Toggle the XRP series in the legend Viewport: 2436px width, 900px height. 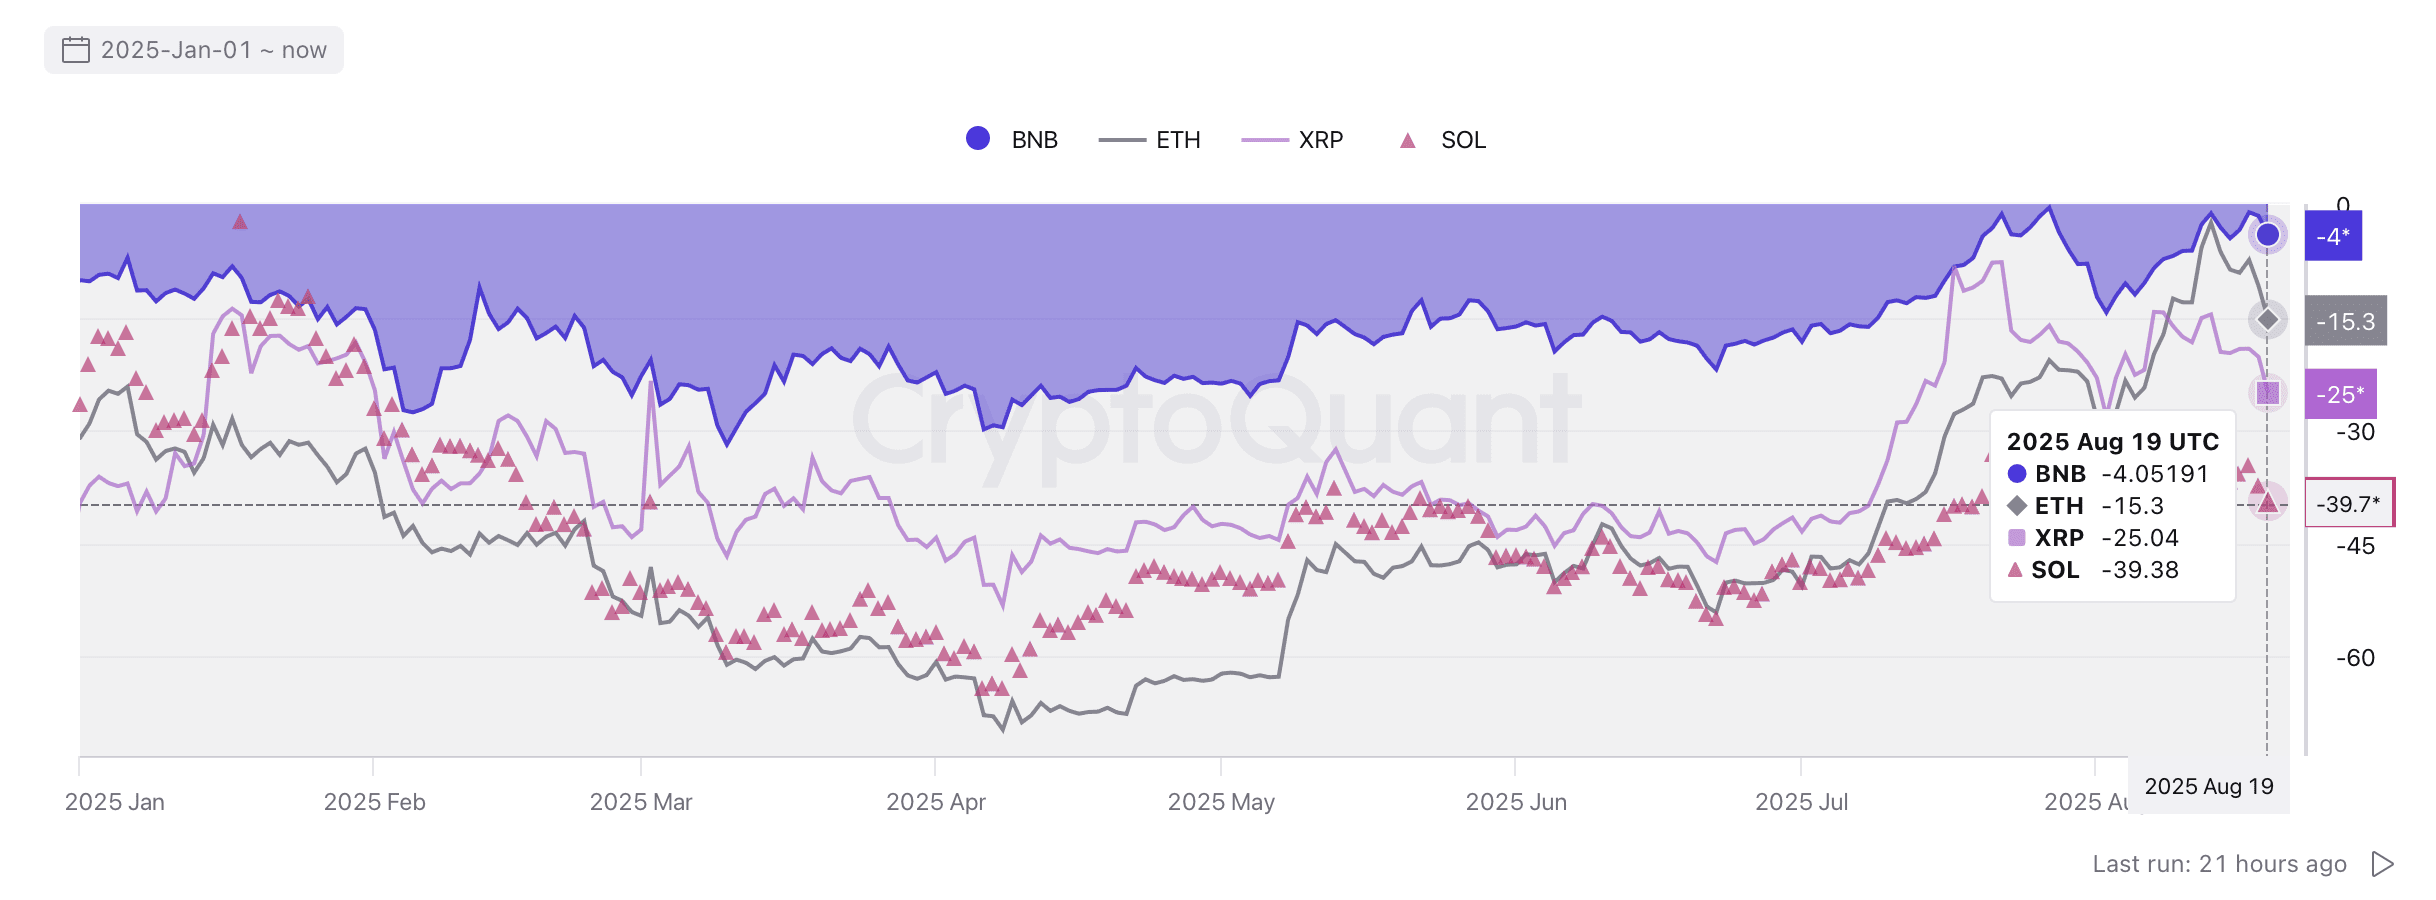pyautogui.click(x=1320, y=140)
